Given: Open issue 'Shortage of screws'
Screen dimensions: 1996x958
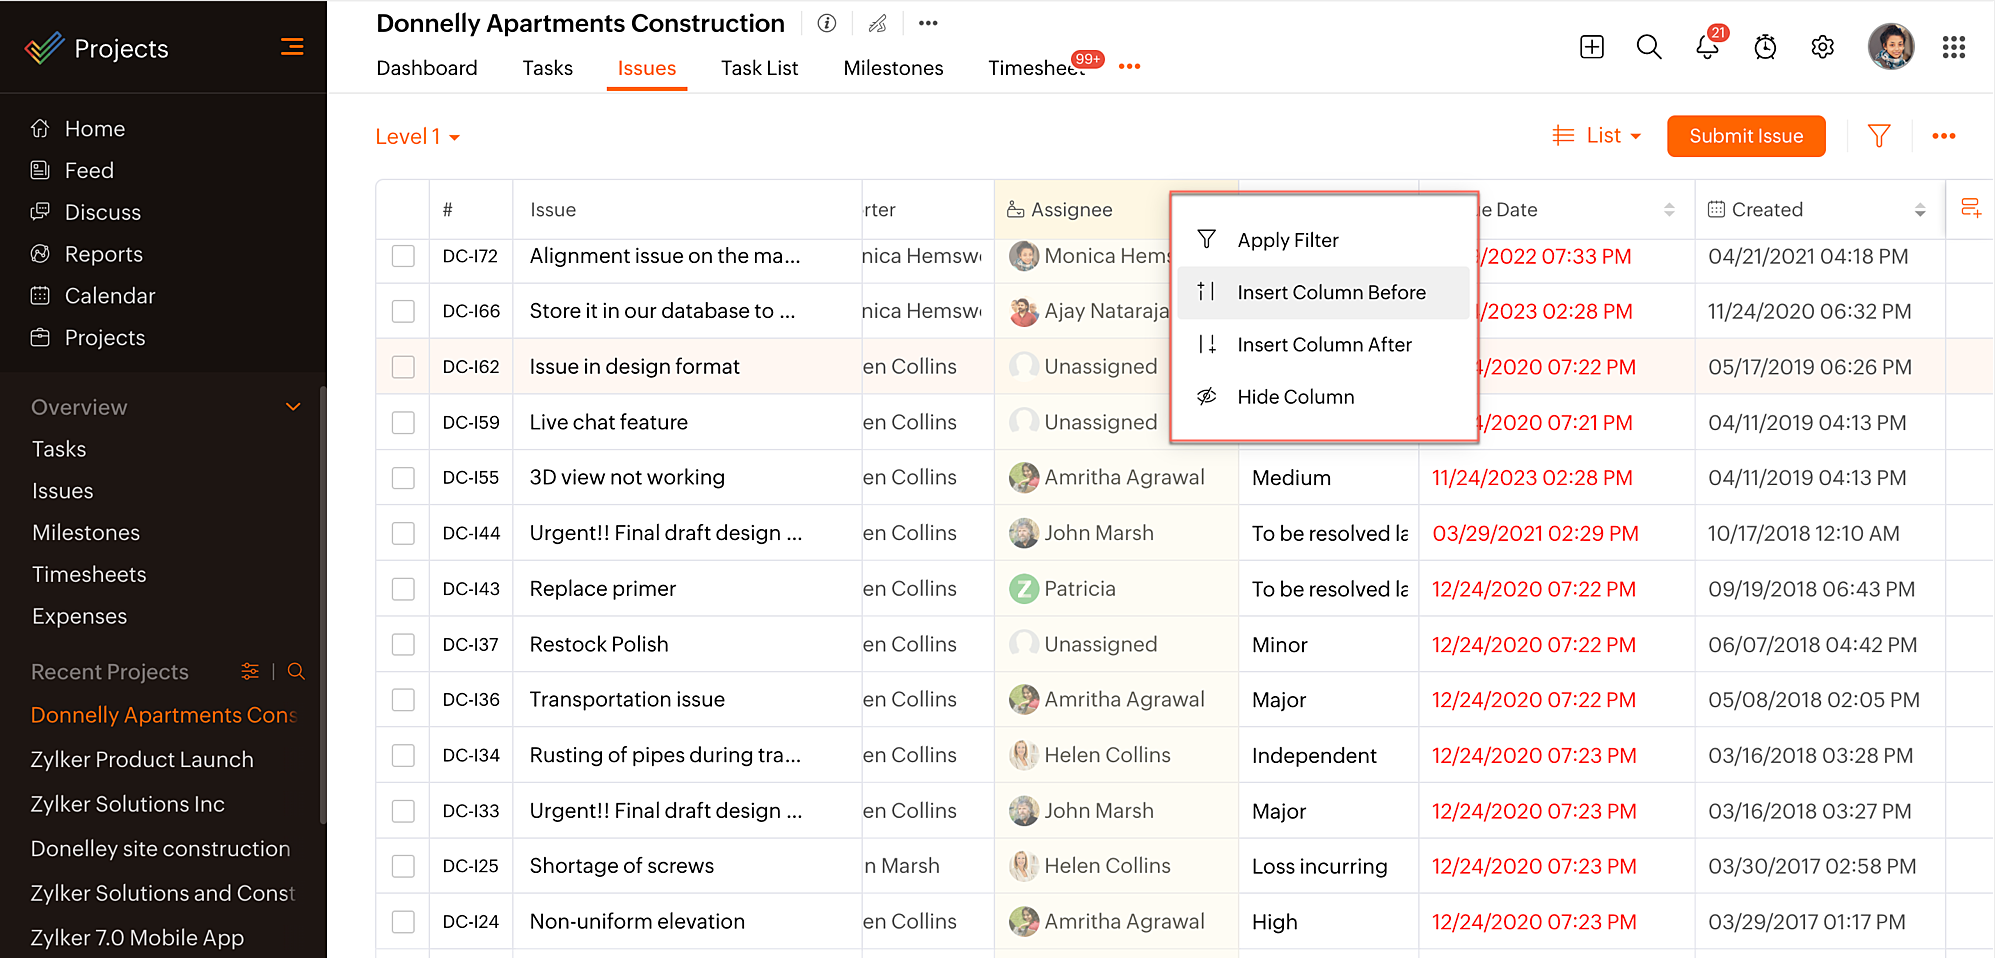Looking at the screenshot, I should point(622,866).
